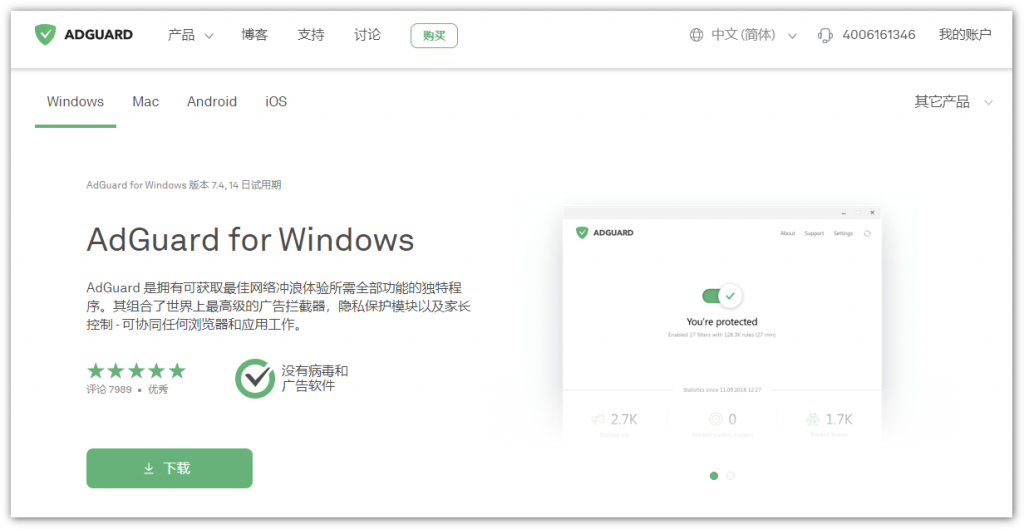Click Settings in the app preview
The image size is (1024, 529).
[843, 233]
